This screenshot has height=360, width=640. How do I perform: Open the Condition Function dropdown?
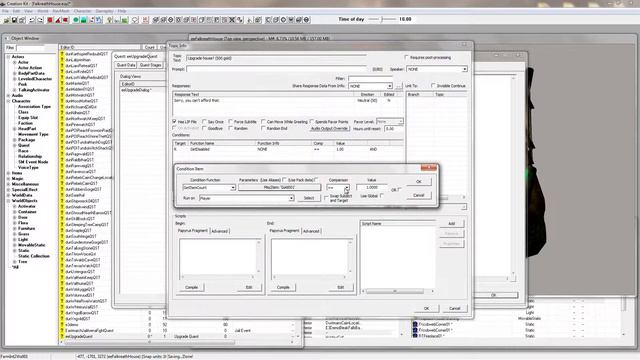coord(233,188)
